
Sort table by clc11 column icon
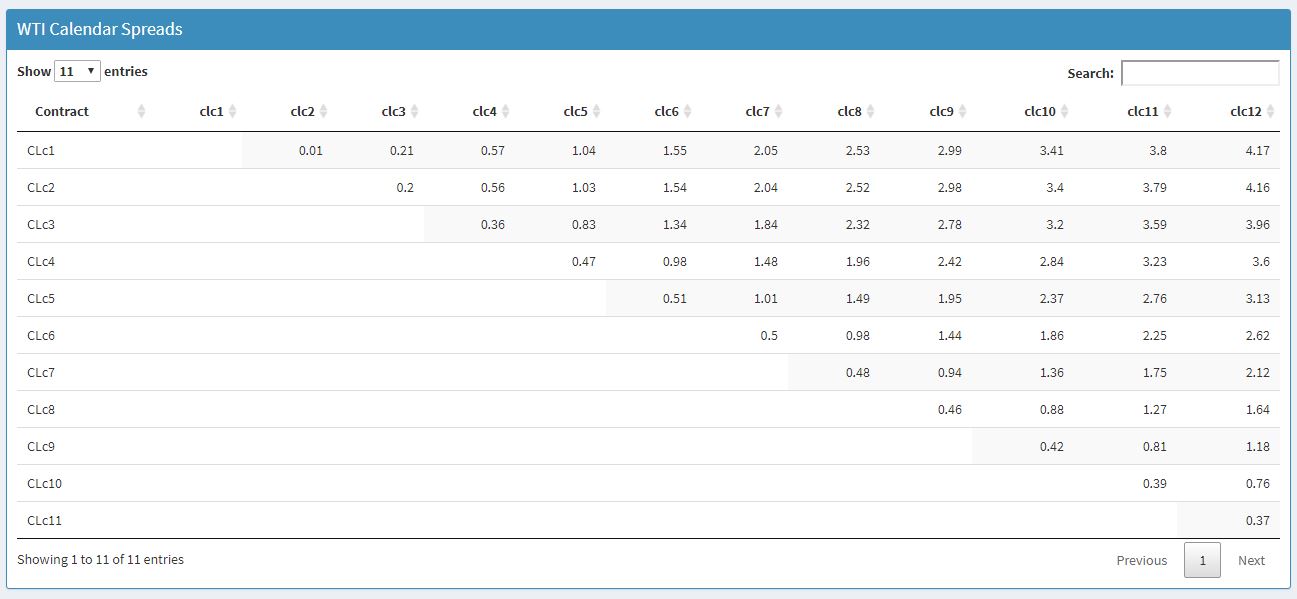click(x=1167, y=111)
